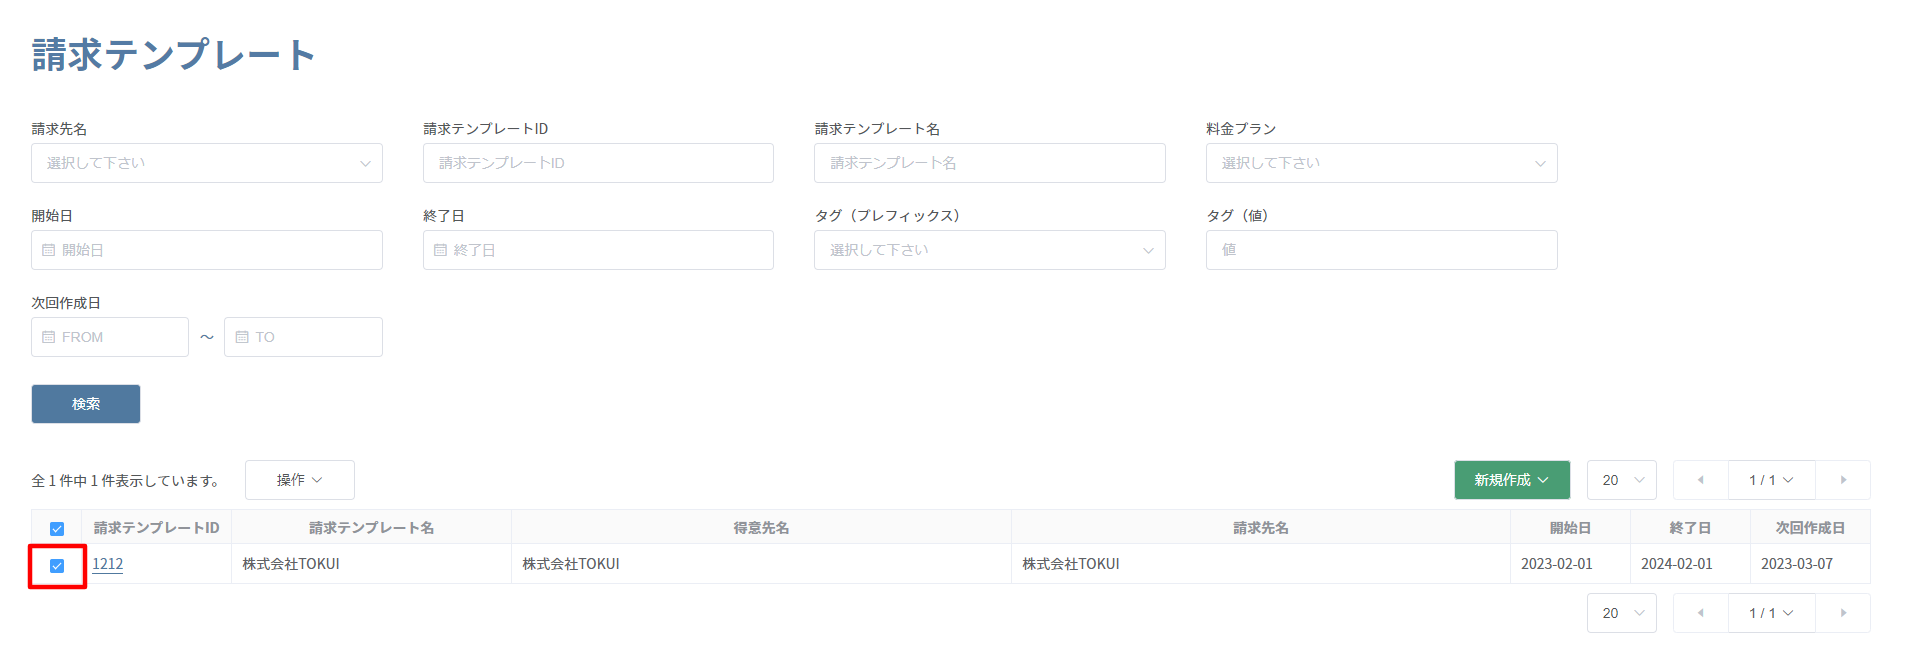Screen dimensions: 1905x669
Task: Click 株式会社TOKUI in the 得意先名 column
Action: pos(571,564)
